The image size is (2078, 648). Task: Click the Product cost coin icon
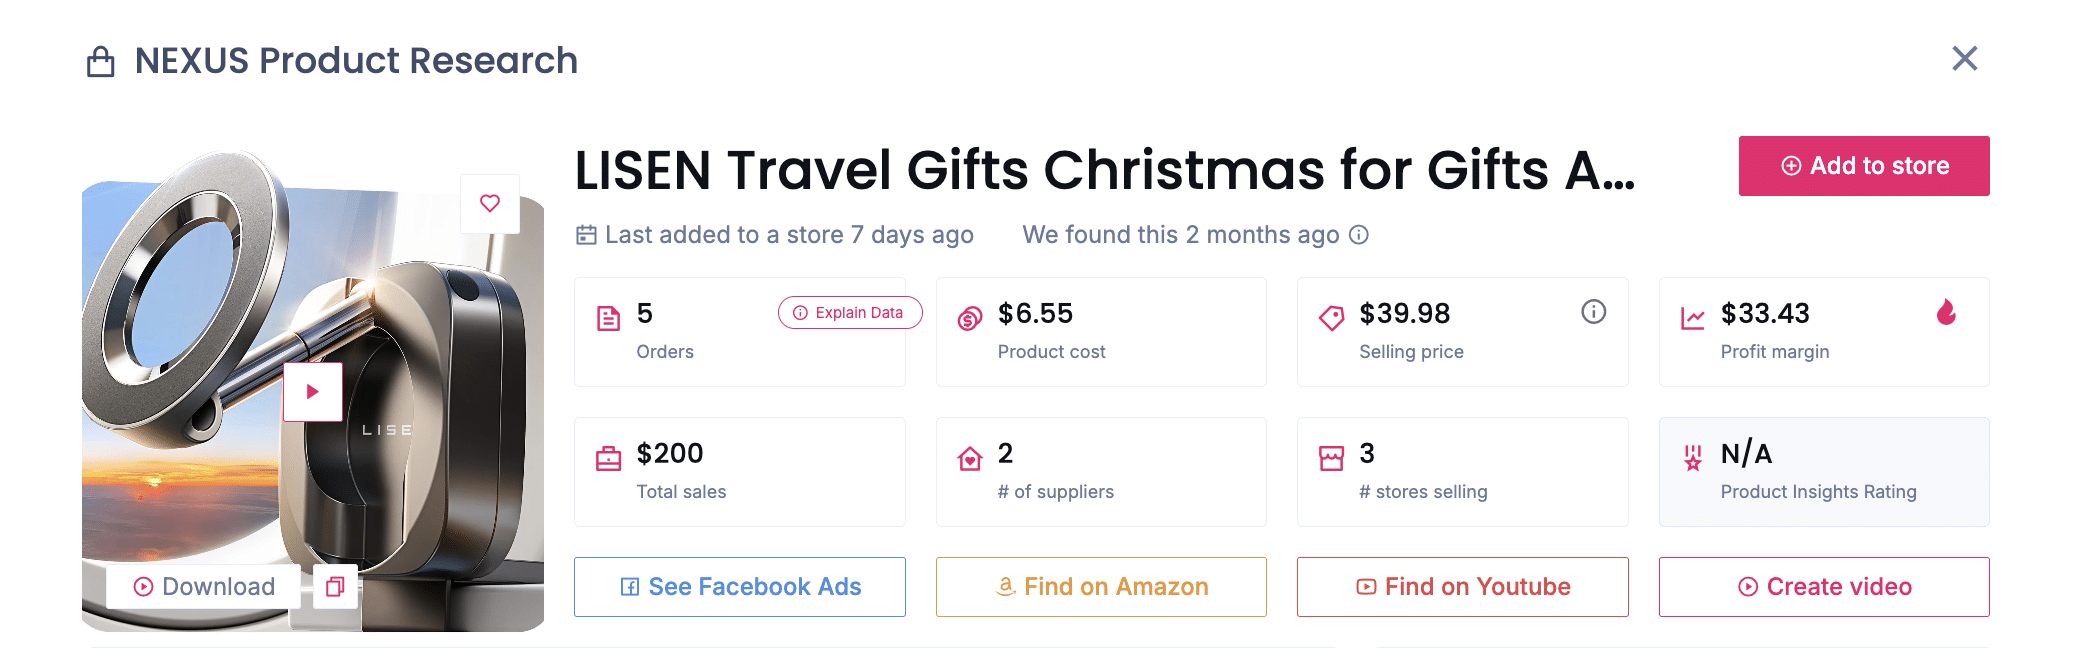pyautogui.click(x=969, y=319)
